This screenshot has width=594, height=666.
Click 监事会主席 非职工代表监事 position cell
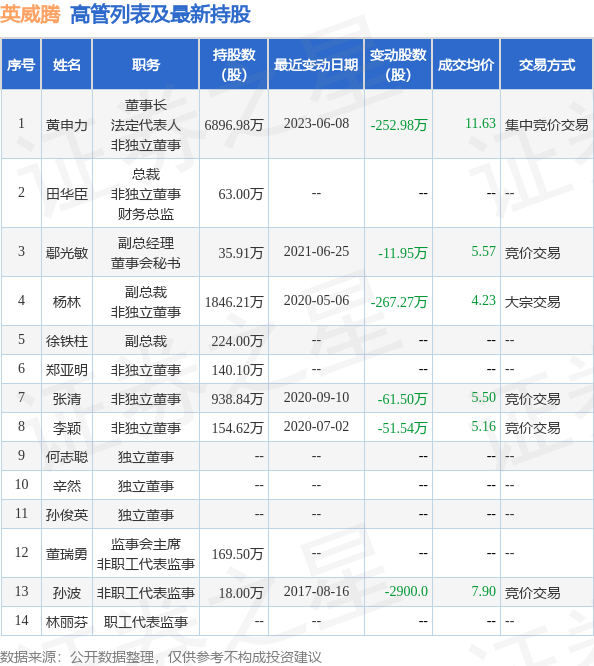[146, 554]
